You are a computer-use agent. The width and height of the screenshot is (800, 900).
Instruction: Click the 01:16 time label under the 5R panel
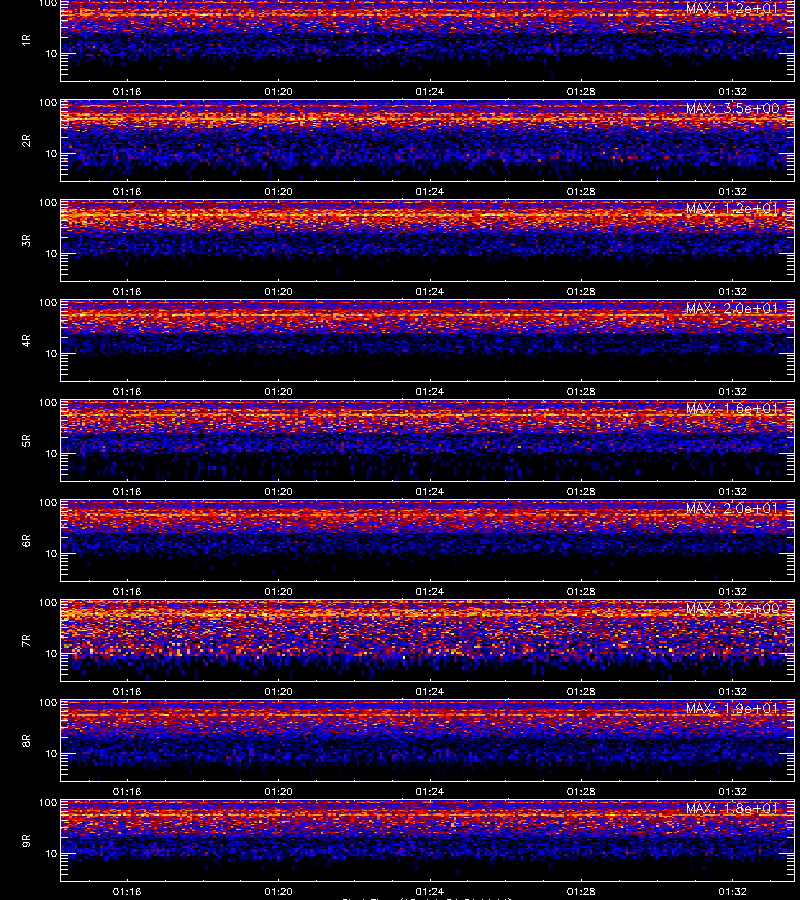point(127,491)
